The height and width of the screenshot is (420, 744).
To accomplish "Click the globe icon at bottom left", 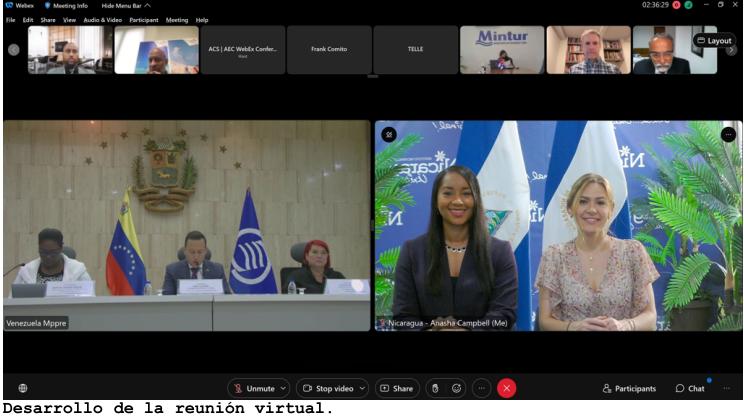I will click(22, 388).
